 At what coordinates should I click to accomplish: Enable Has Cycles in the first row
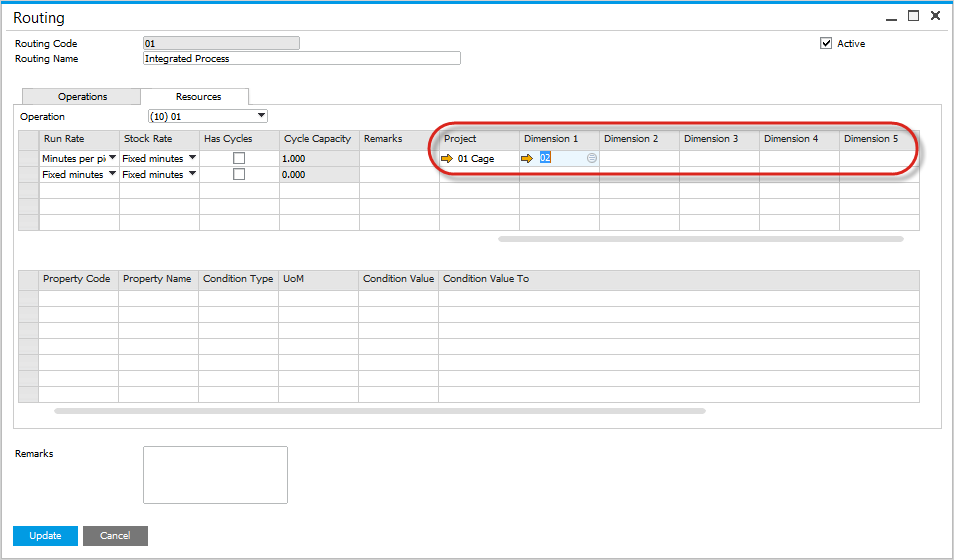pos(239,158)
